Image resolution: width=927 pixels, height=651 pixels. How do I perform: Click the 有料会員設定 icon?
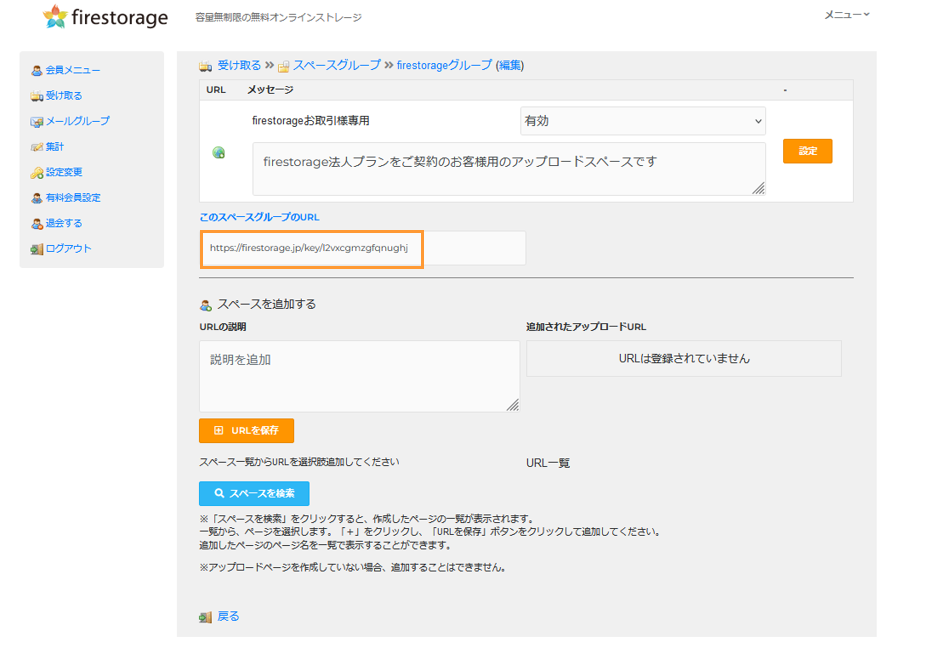pyautogui.click(x=37, y=198)
